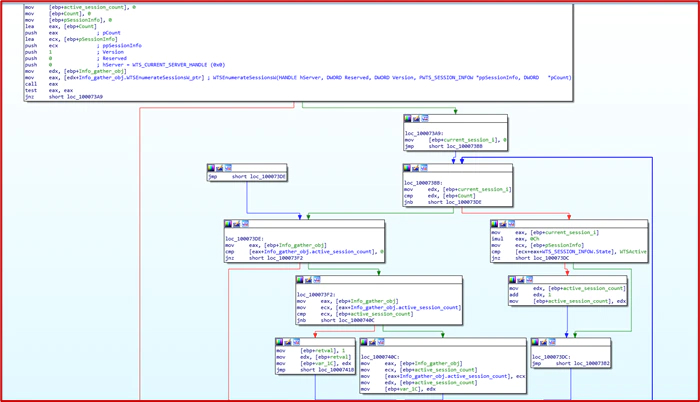Open color palette on retval node
The width and height of the screenshot is (700, 402).
coord(279,342)
